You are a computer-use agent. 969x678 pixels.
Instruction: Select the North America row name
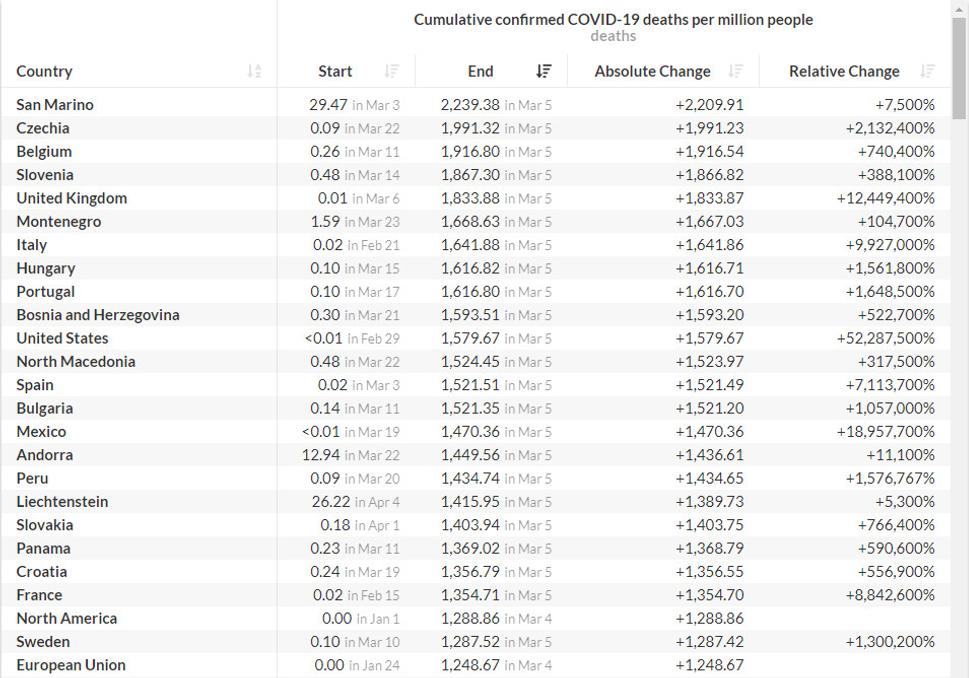[x=67, y=619]
